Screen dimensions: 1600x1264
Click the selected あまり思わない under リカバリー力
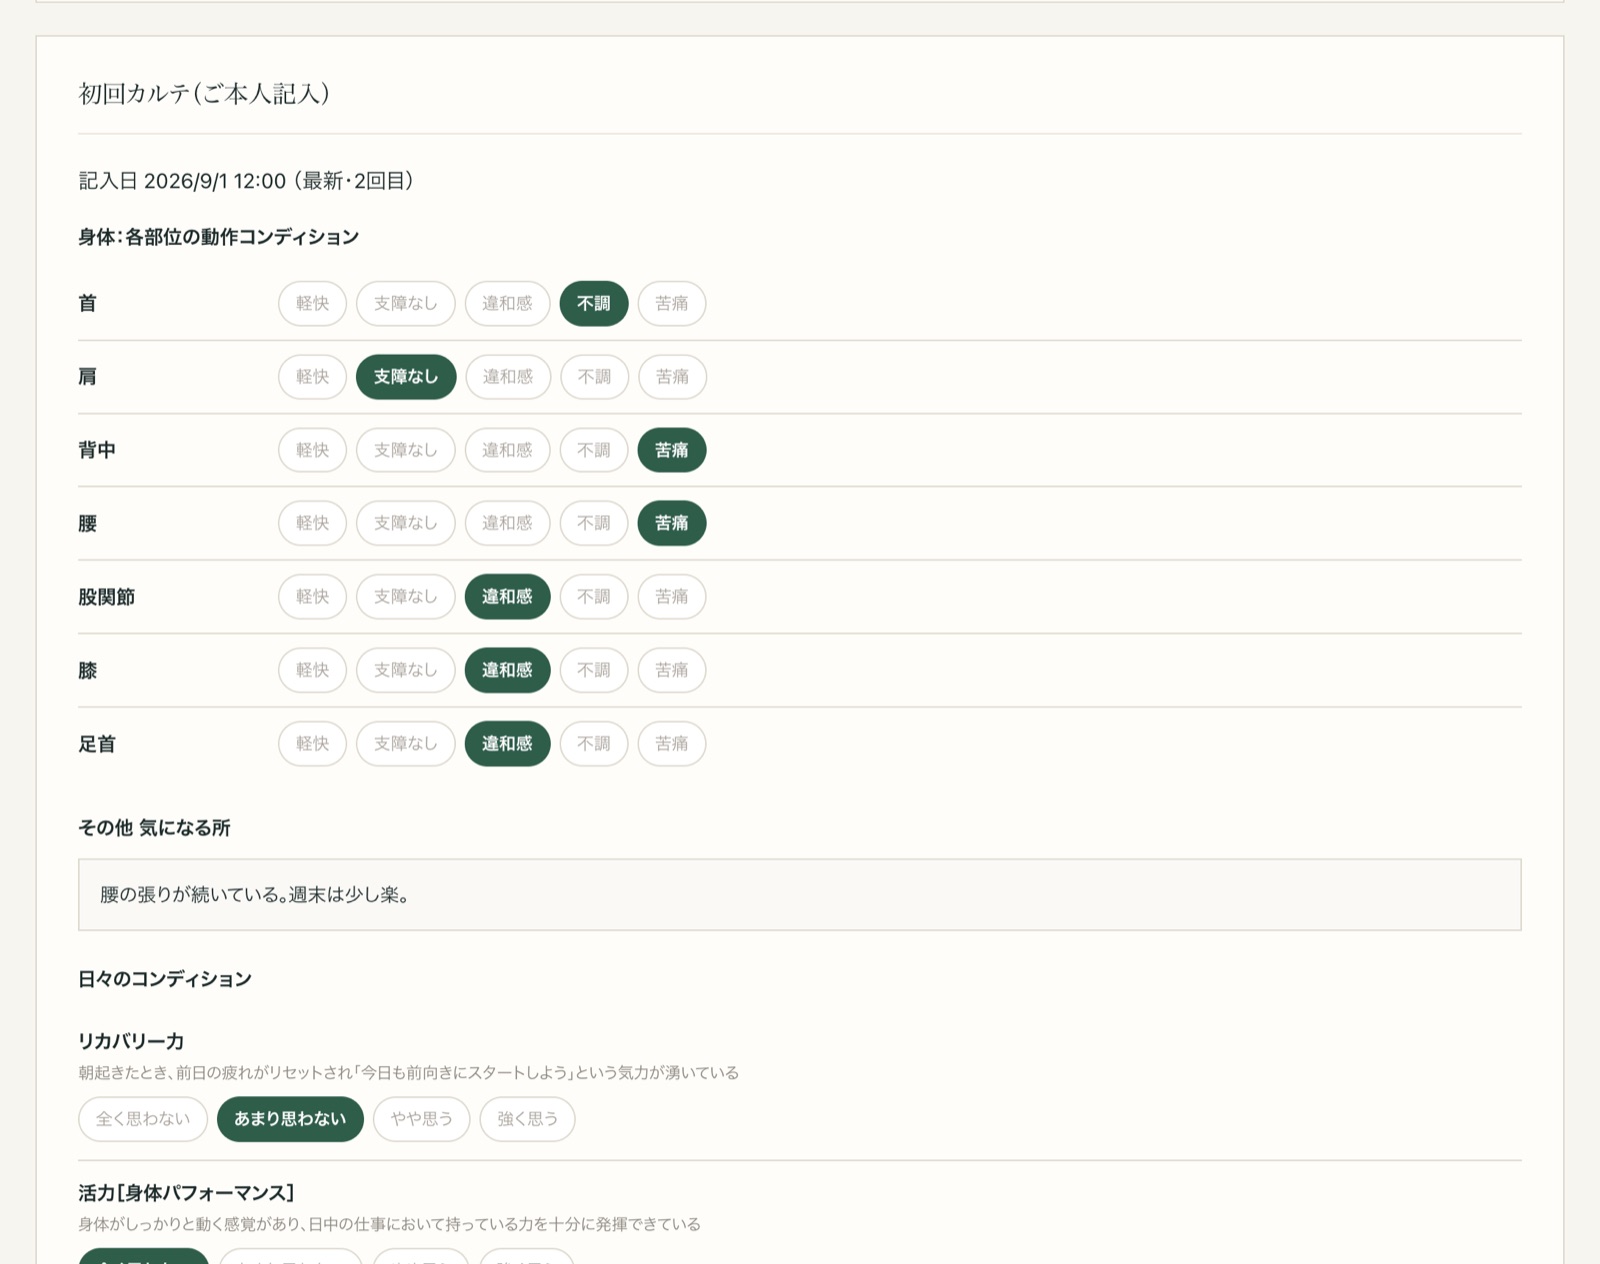coord(290,1119)
